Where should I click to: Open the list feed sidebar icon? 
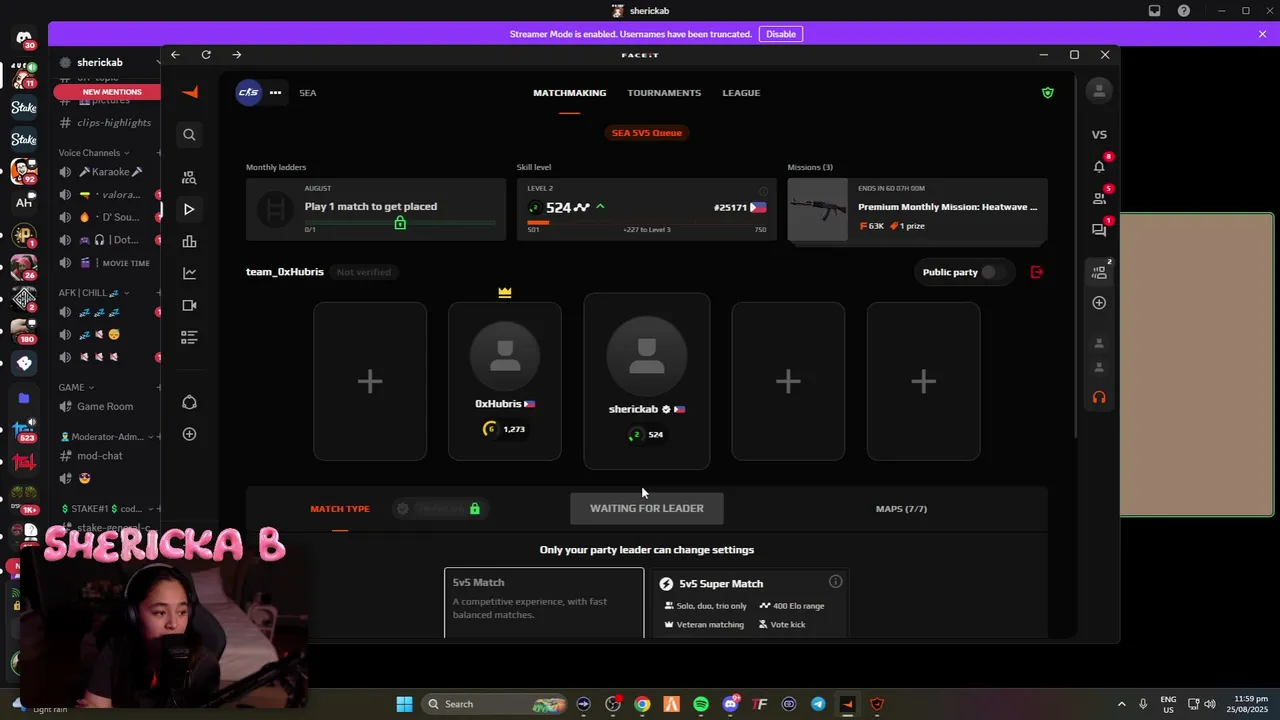coord(189,337)
